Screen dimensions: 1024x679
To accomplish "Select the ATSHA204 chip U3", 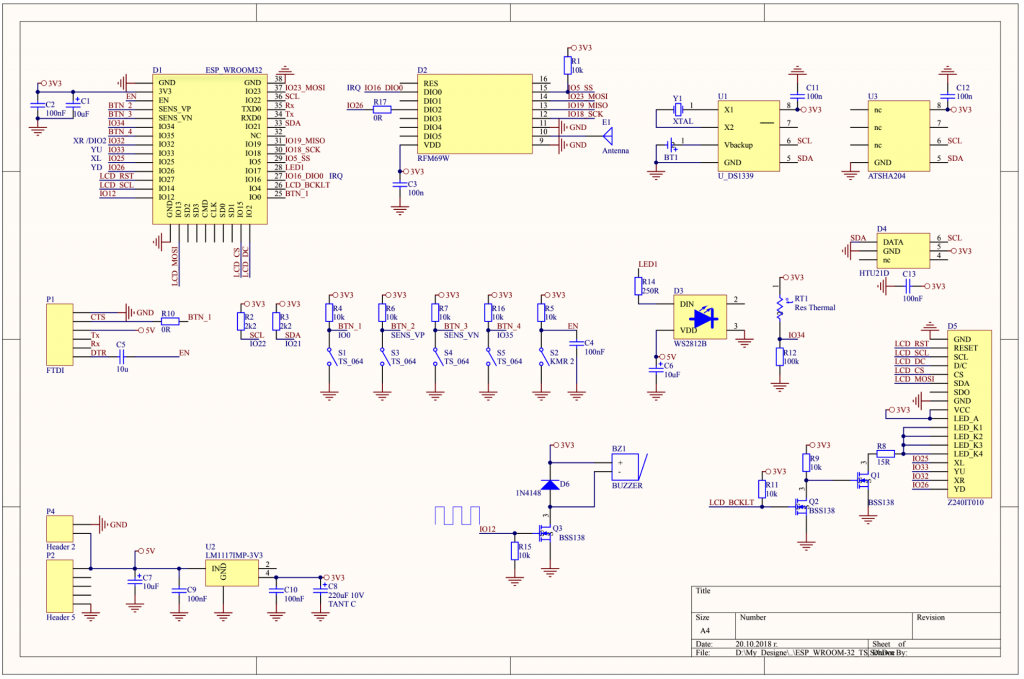I will click(x=899, y=136).
